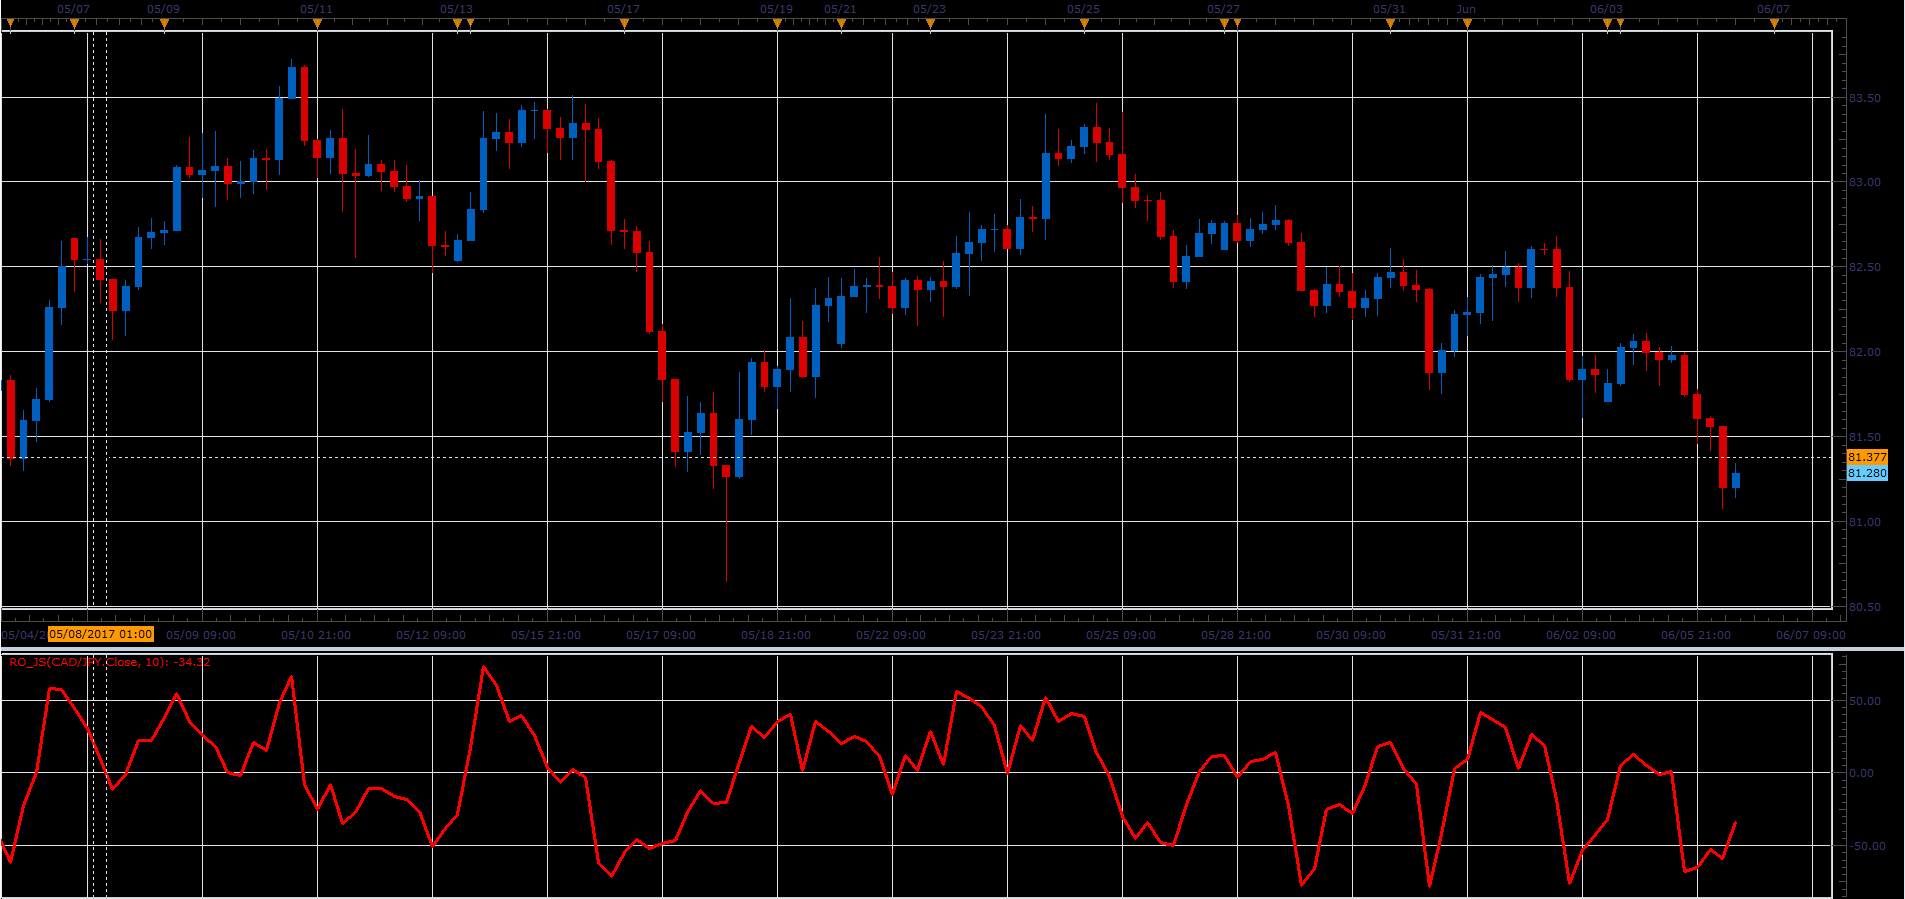Click the 0.00 indicator scale label
The image size is (1905, 899).
[1861, 773]
